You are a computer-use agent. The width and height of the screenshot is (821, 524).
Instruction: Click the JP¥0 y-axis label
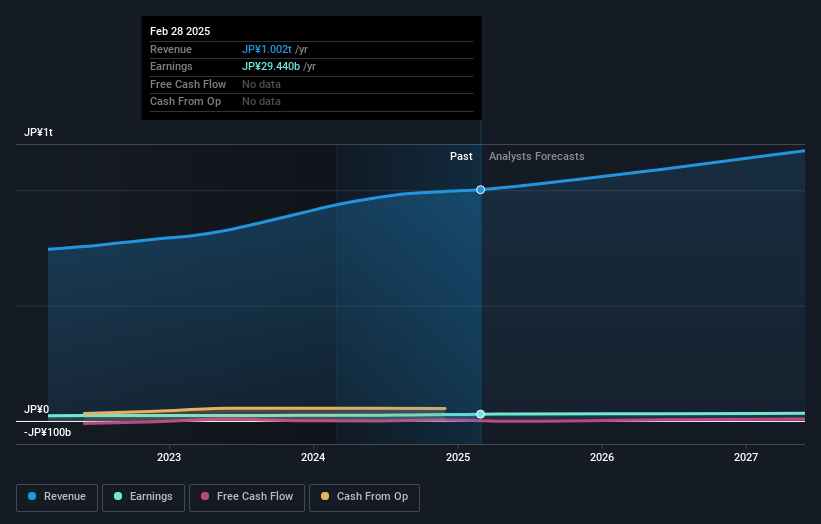36,409
